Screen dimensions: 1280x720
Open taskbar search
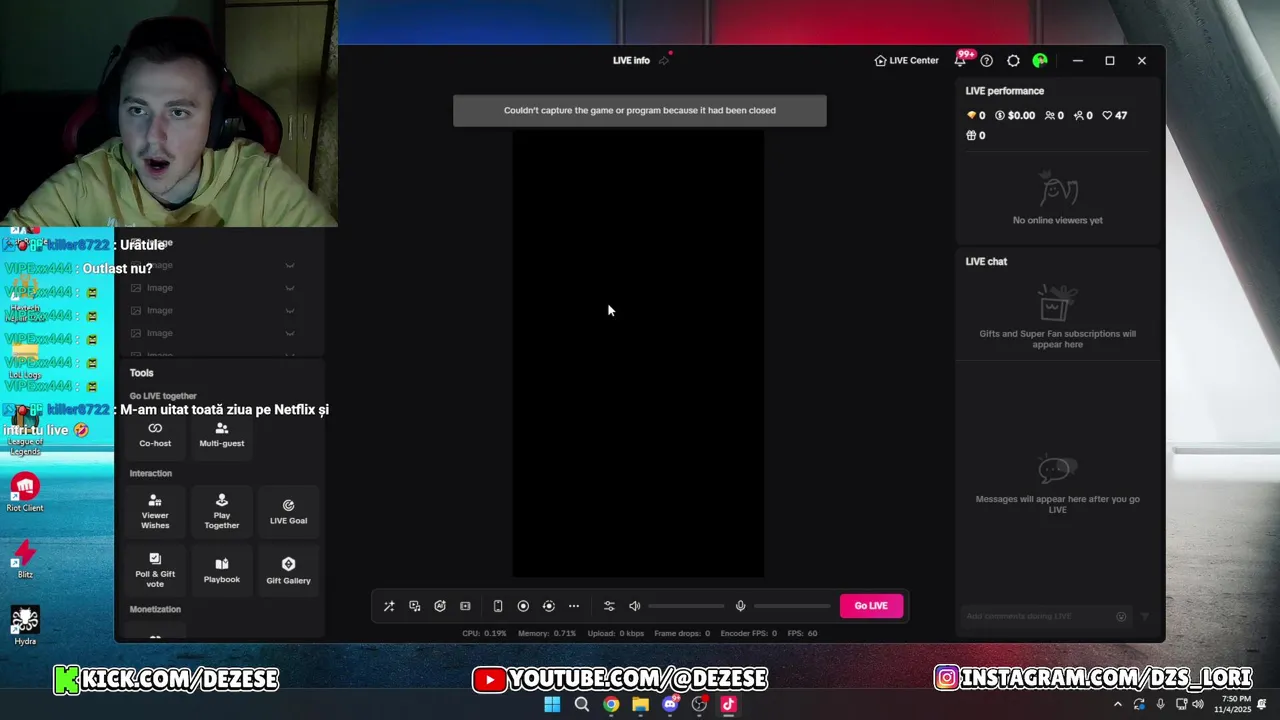[582, 704]
